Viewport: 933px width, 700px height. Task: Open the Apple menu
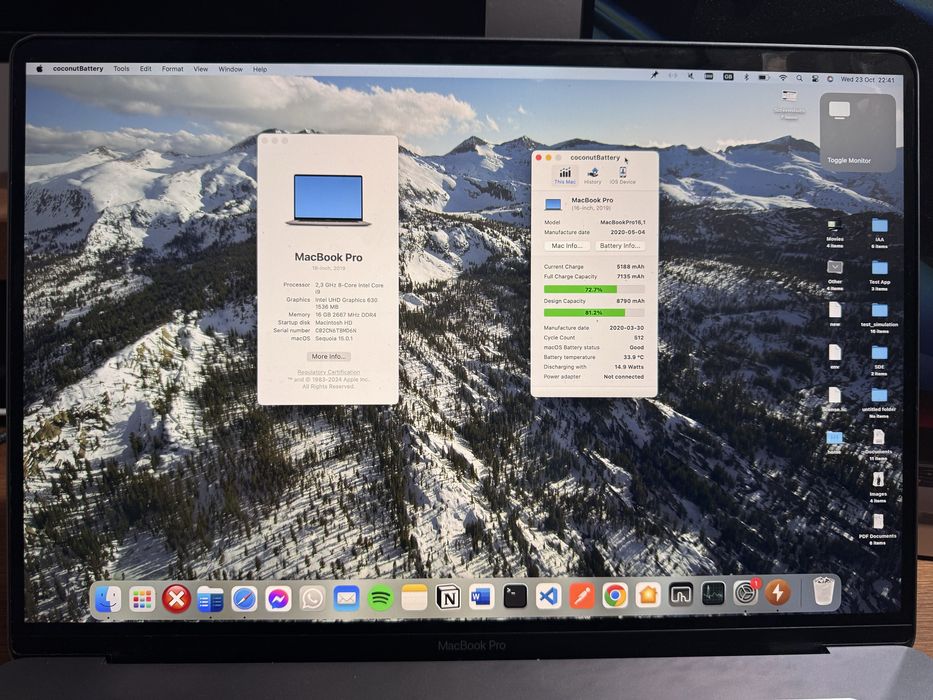click(39, 68)
